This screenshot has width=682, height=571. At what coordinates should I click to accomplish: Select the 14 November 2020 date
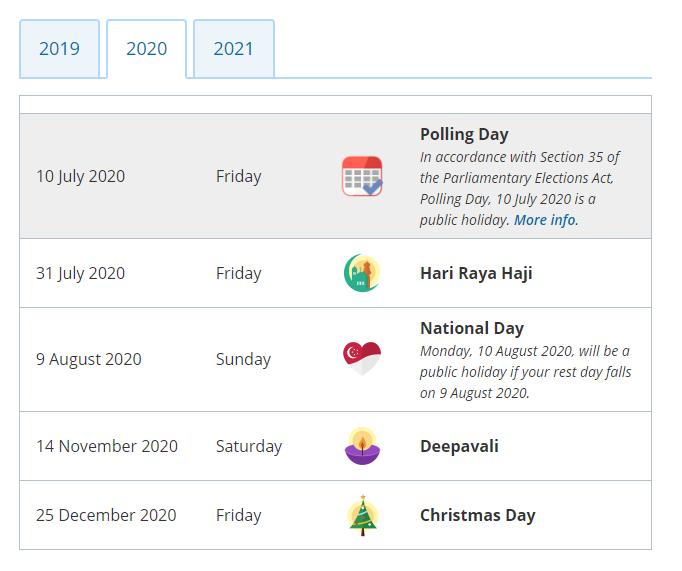(107, 446)
